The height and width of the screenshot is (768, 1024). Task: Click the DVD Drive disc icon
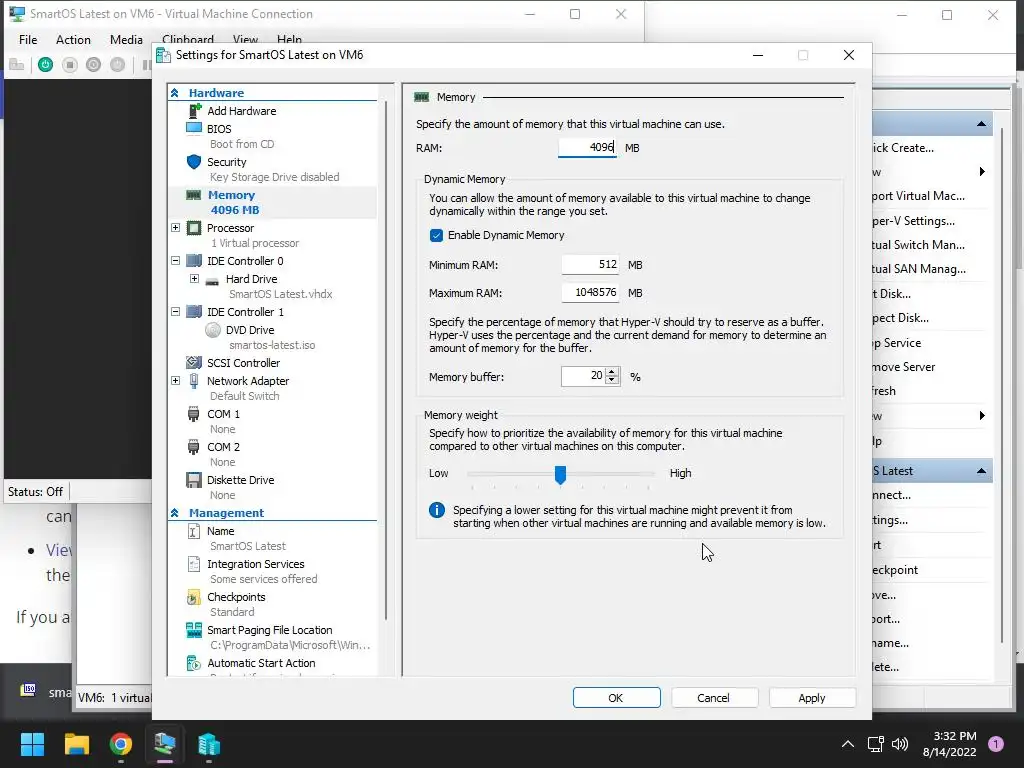pos(213,330)
